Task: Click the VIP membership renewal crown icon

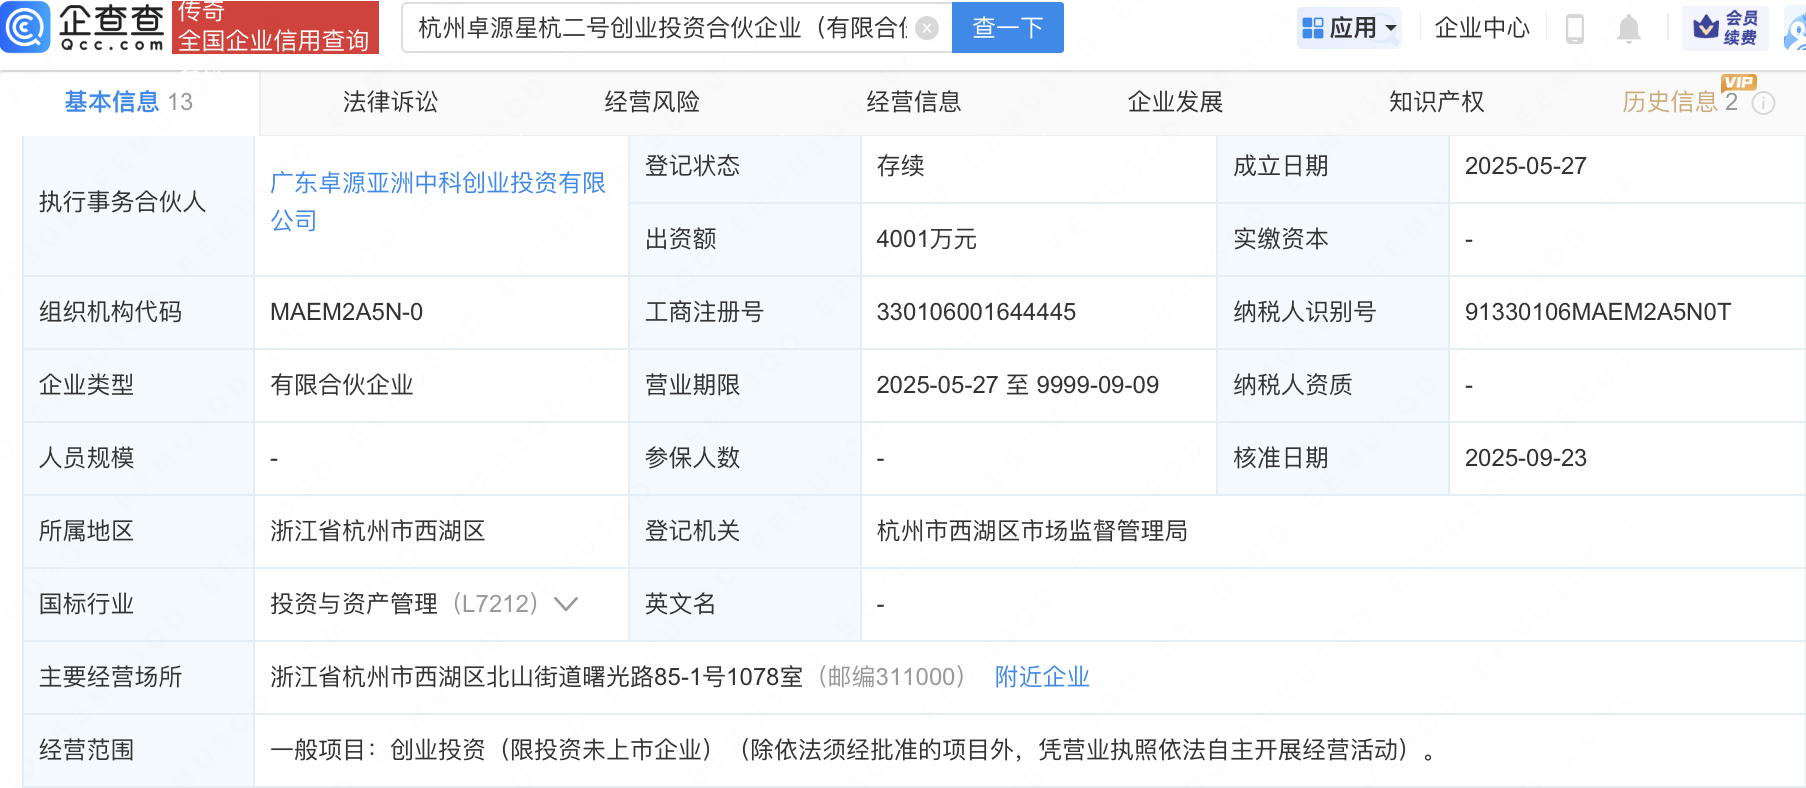Action: click(1706, 28)
